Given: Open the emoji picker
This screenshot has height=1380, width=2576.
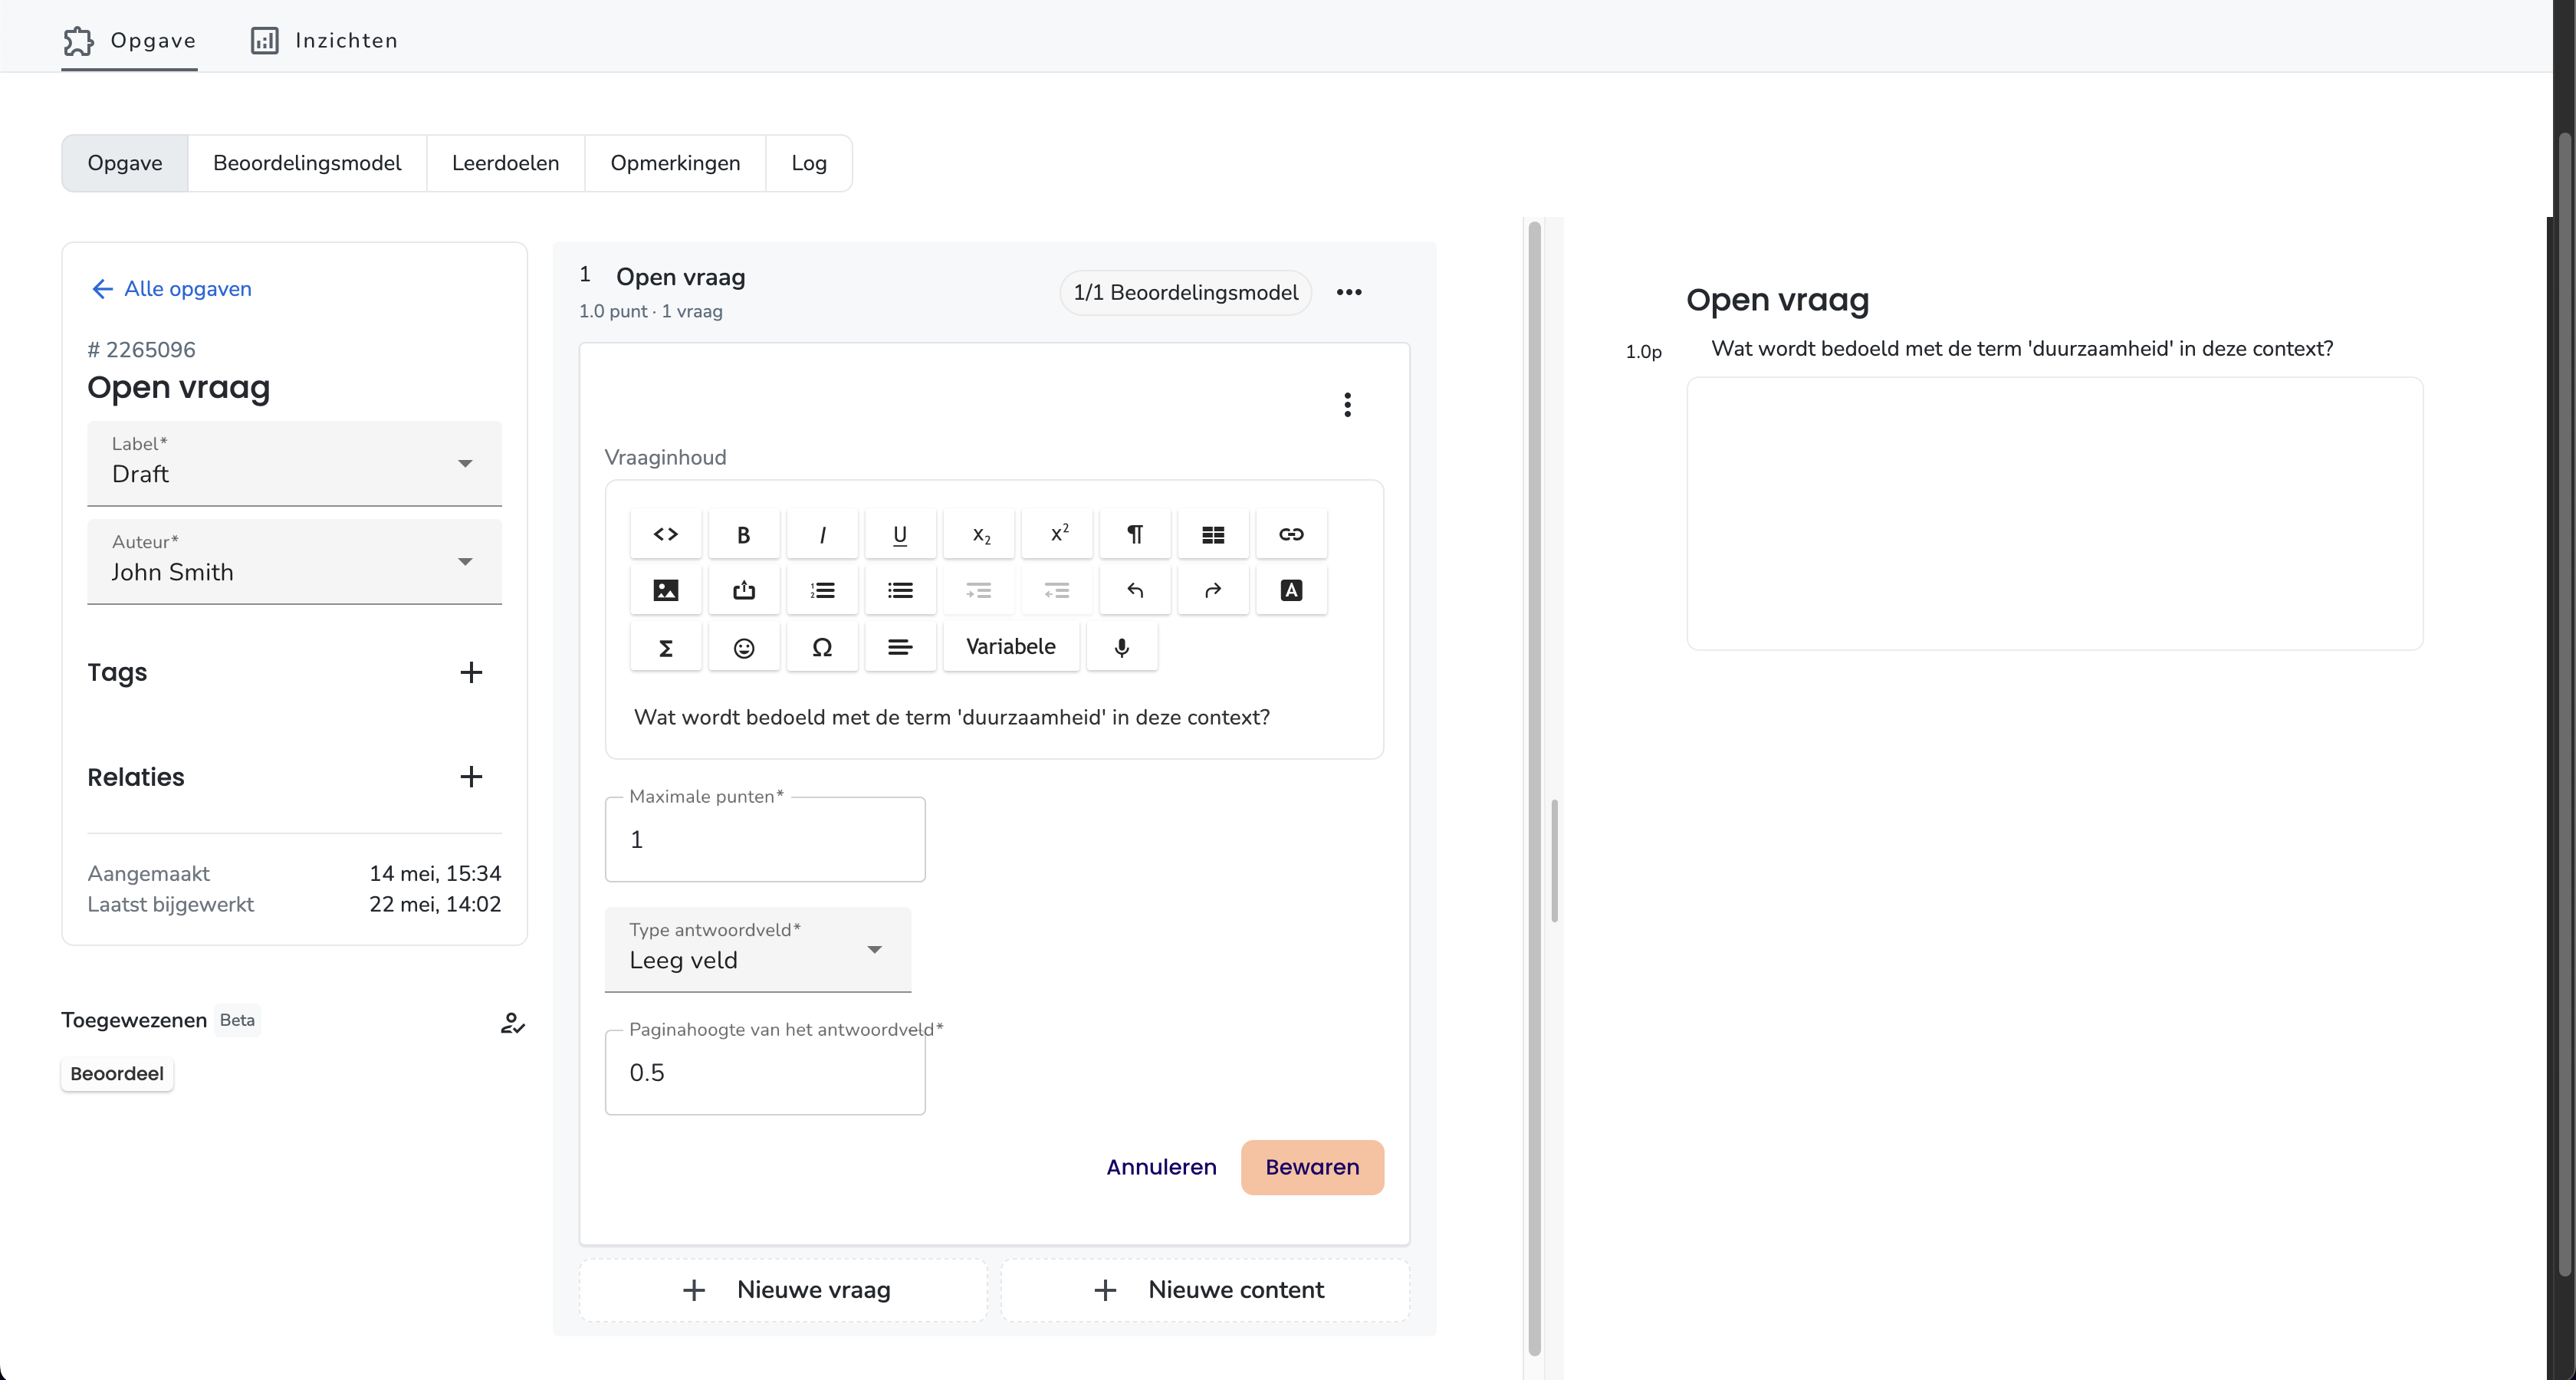Looking at the screenshot, I should pos(743,647).
